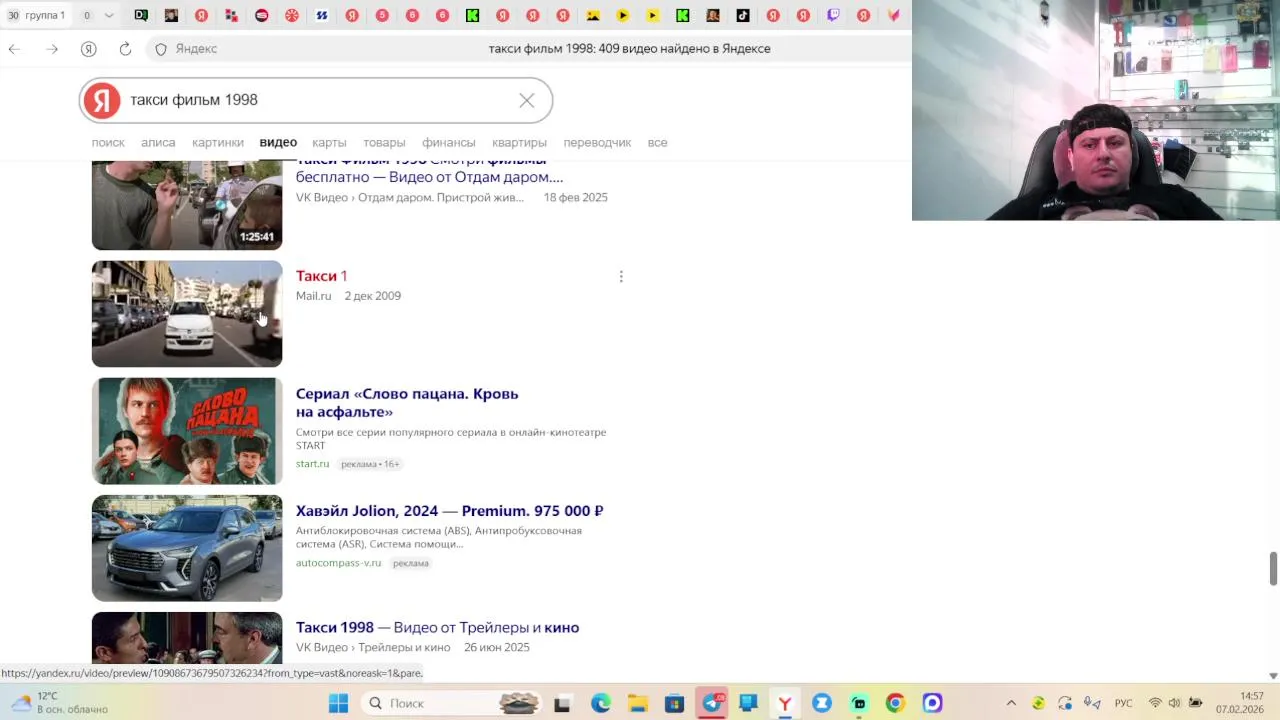Click the page vertical scrollbar thumb
The height and width of the screenshot is (720, 1280).
[x=1273, y=568]
